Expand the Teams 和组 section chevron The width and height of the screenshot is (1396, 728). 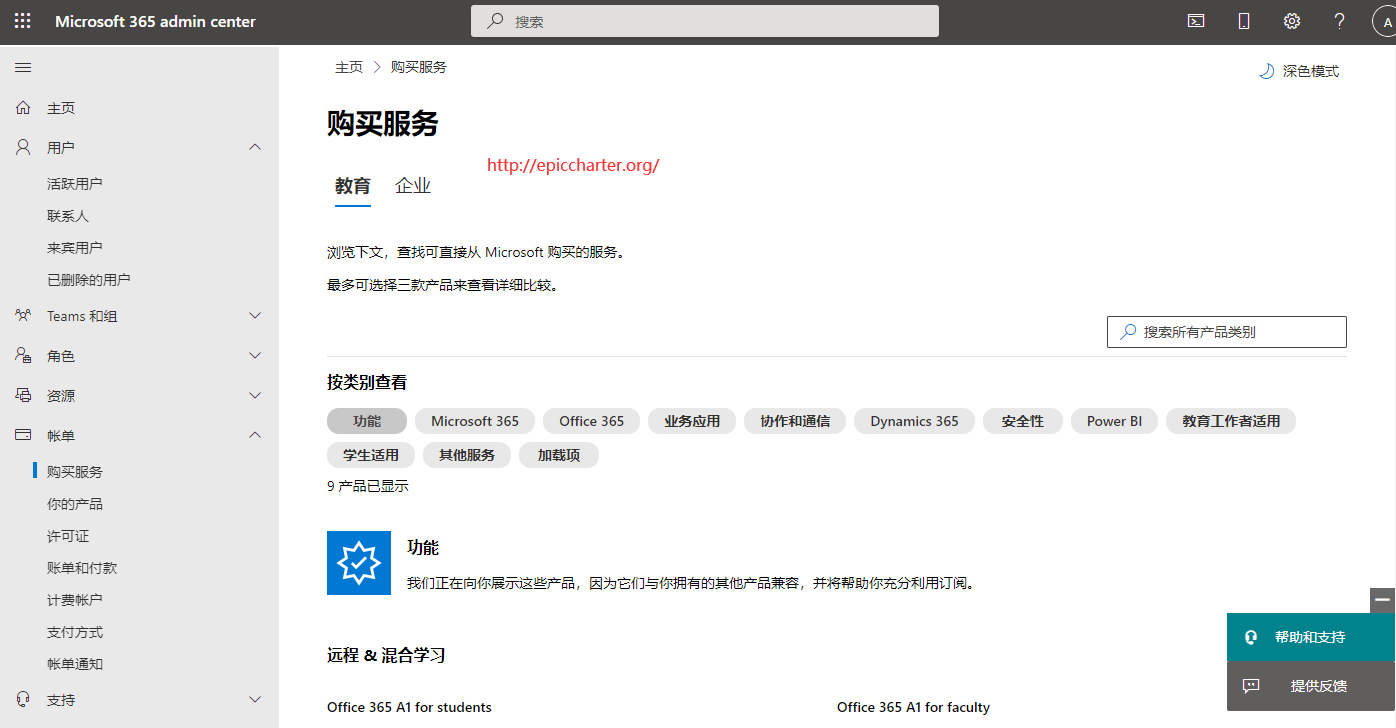(x=255, y=315)
